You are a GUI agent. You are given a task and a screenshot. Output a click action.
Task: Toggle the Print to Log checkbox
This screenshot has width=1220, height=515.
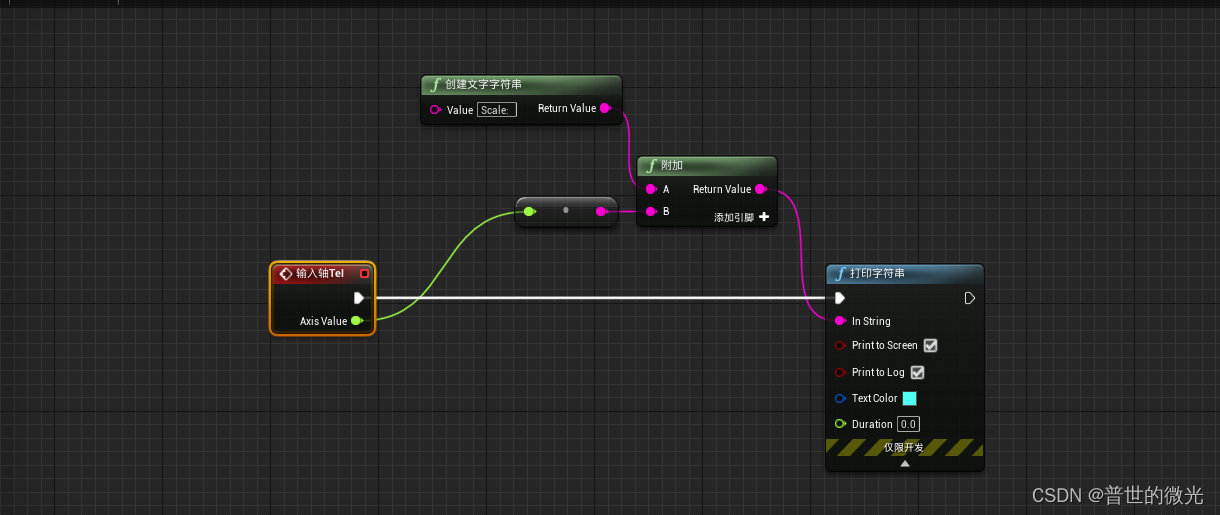tap(918, 372)
